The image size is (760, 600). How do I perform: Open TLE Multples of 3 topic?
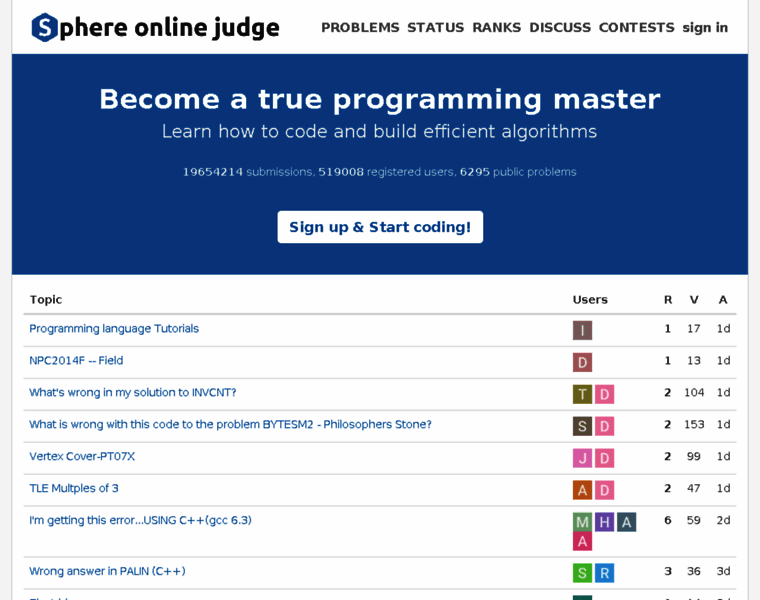[x=74, y=489]
